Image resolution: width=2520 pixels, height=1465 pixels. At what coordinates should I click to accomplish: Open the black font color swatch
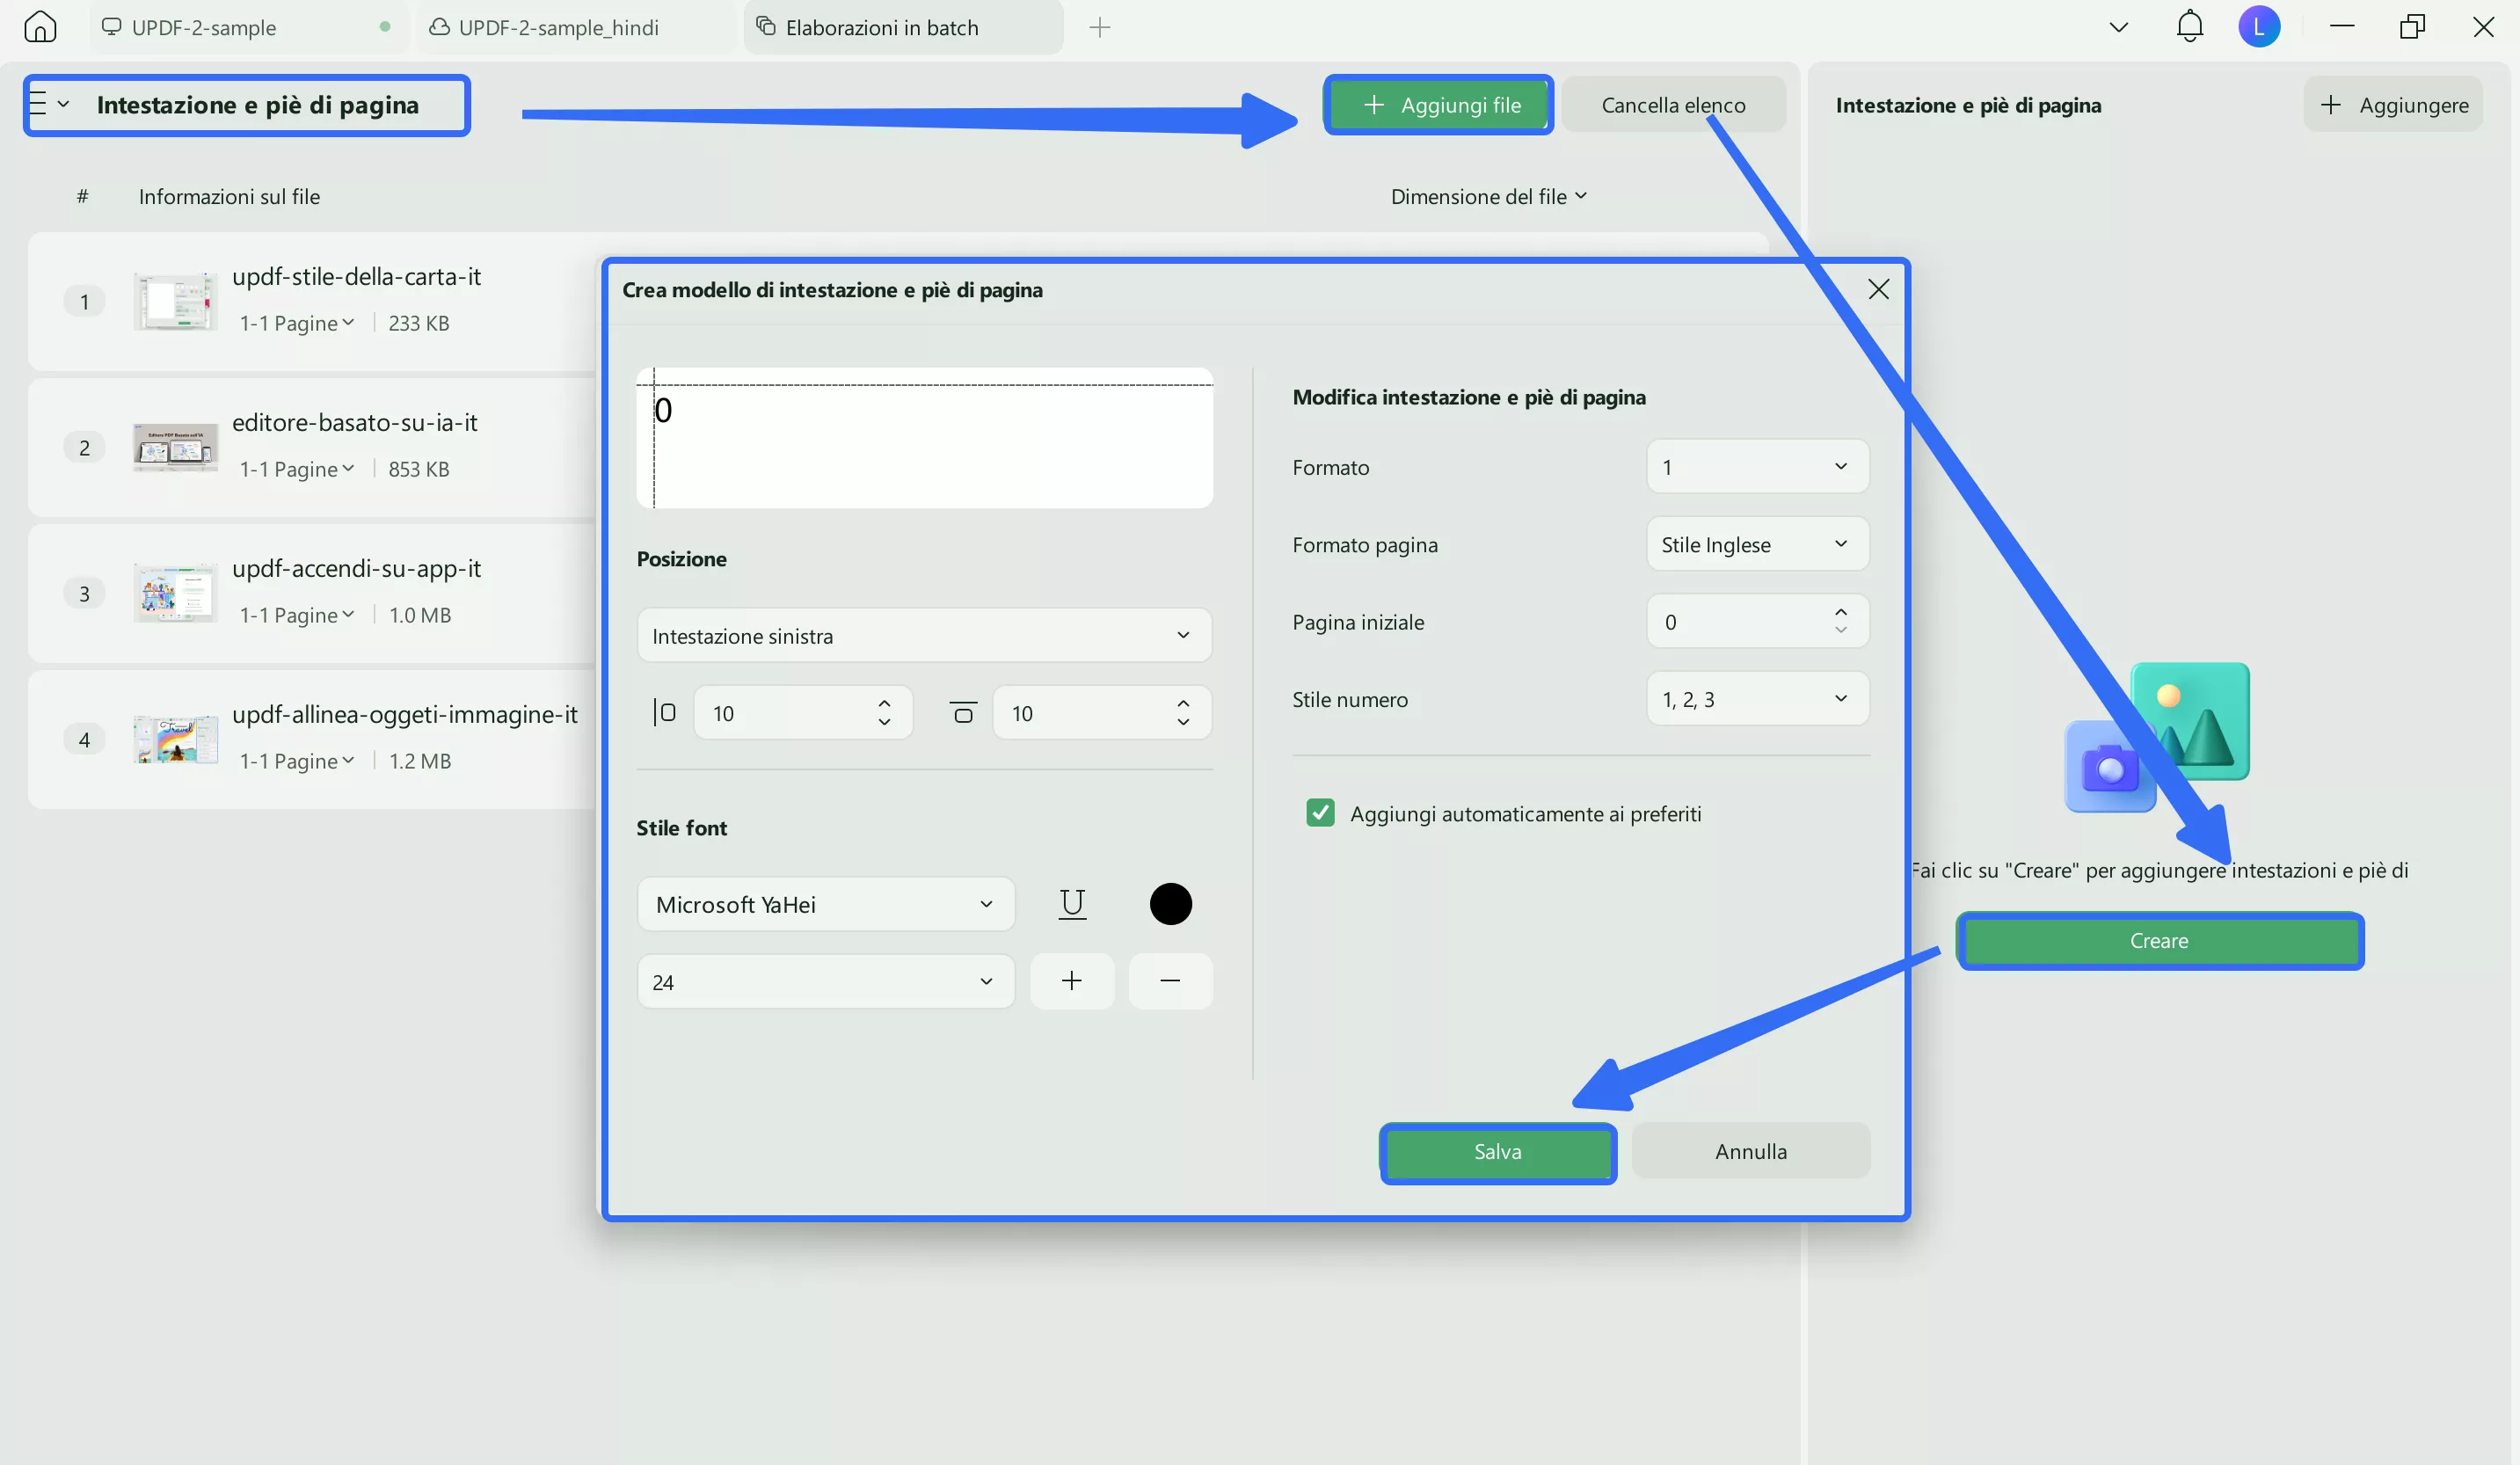point(1170,904)
